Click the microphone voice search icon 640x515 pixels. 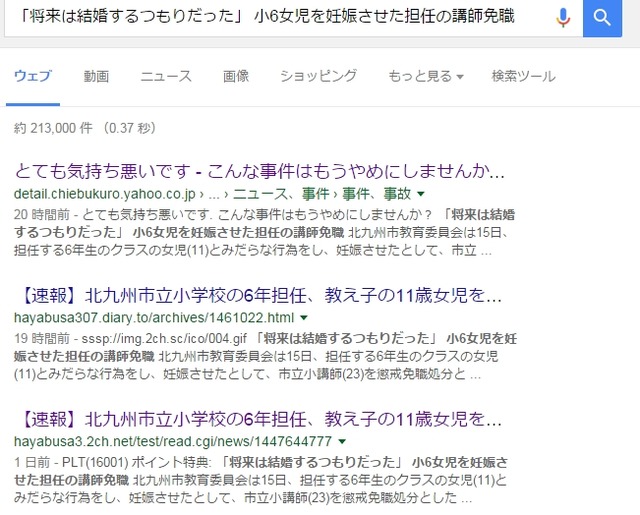pos(563,18)
